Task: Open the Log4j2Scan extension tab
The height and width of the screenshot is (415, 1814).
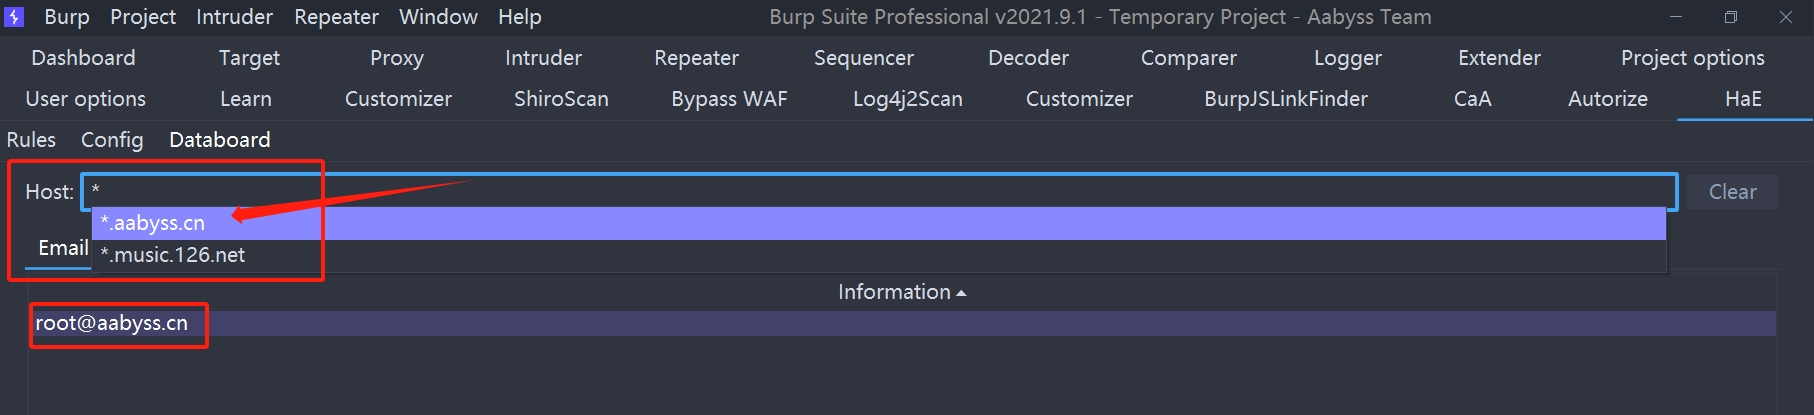Action: [907, 99]
